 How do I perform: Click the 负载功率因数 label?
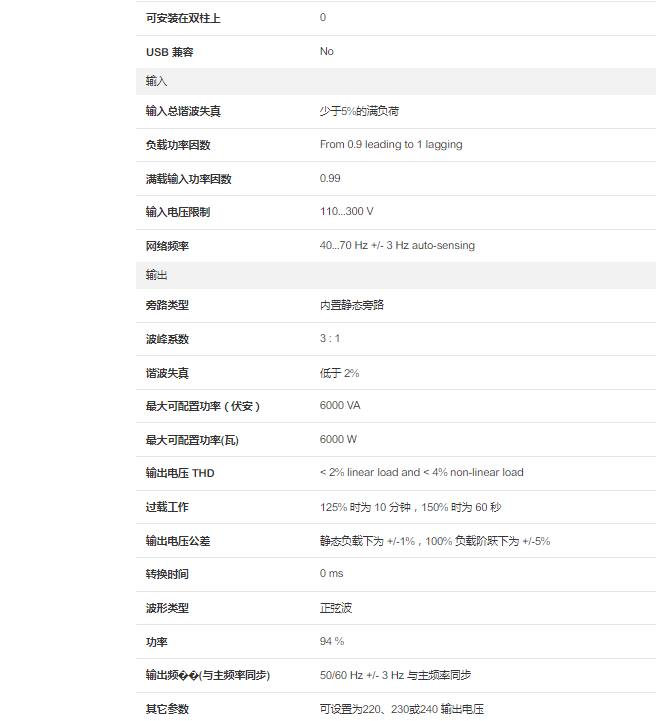[178, 145]
